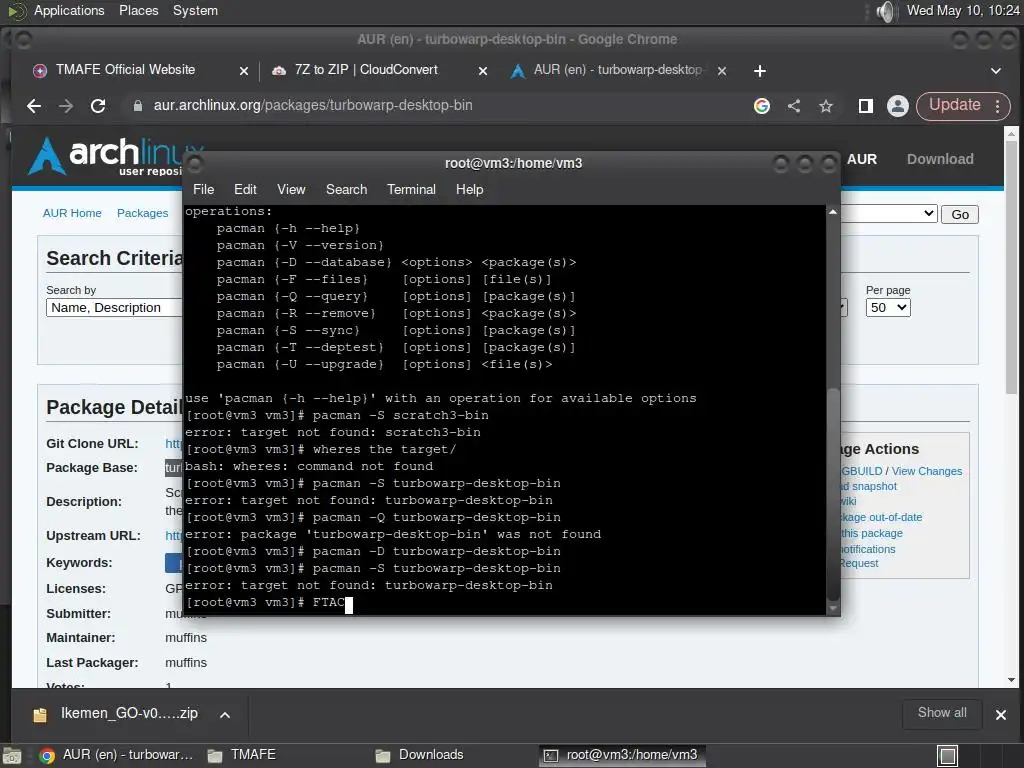
Task: Click the date and time clock
Action: [963, 10]
